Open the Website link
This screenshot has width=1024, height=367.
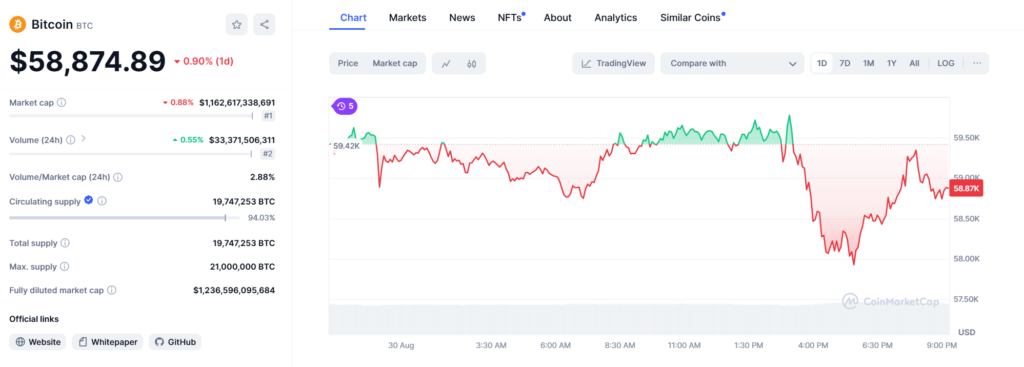coord(38,342)
